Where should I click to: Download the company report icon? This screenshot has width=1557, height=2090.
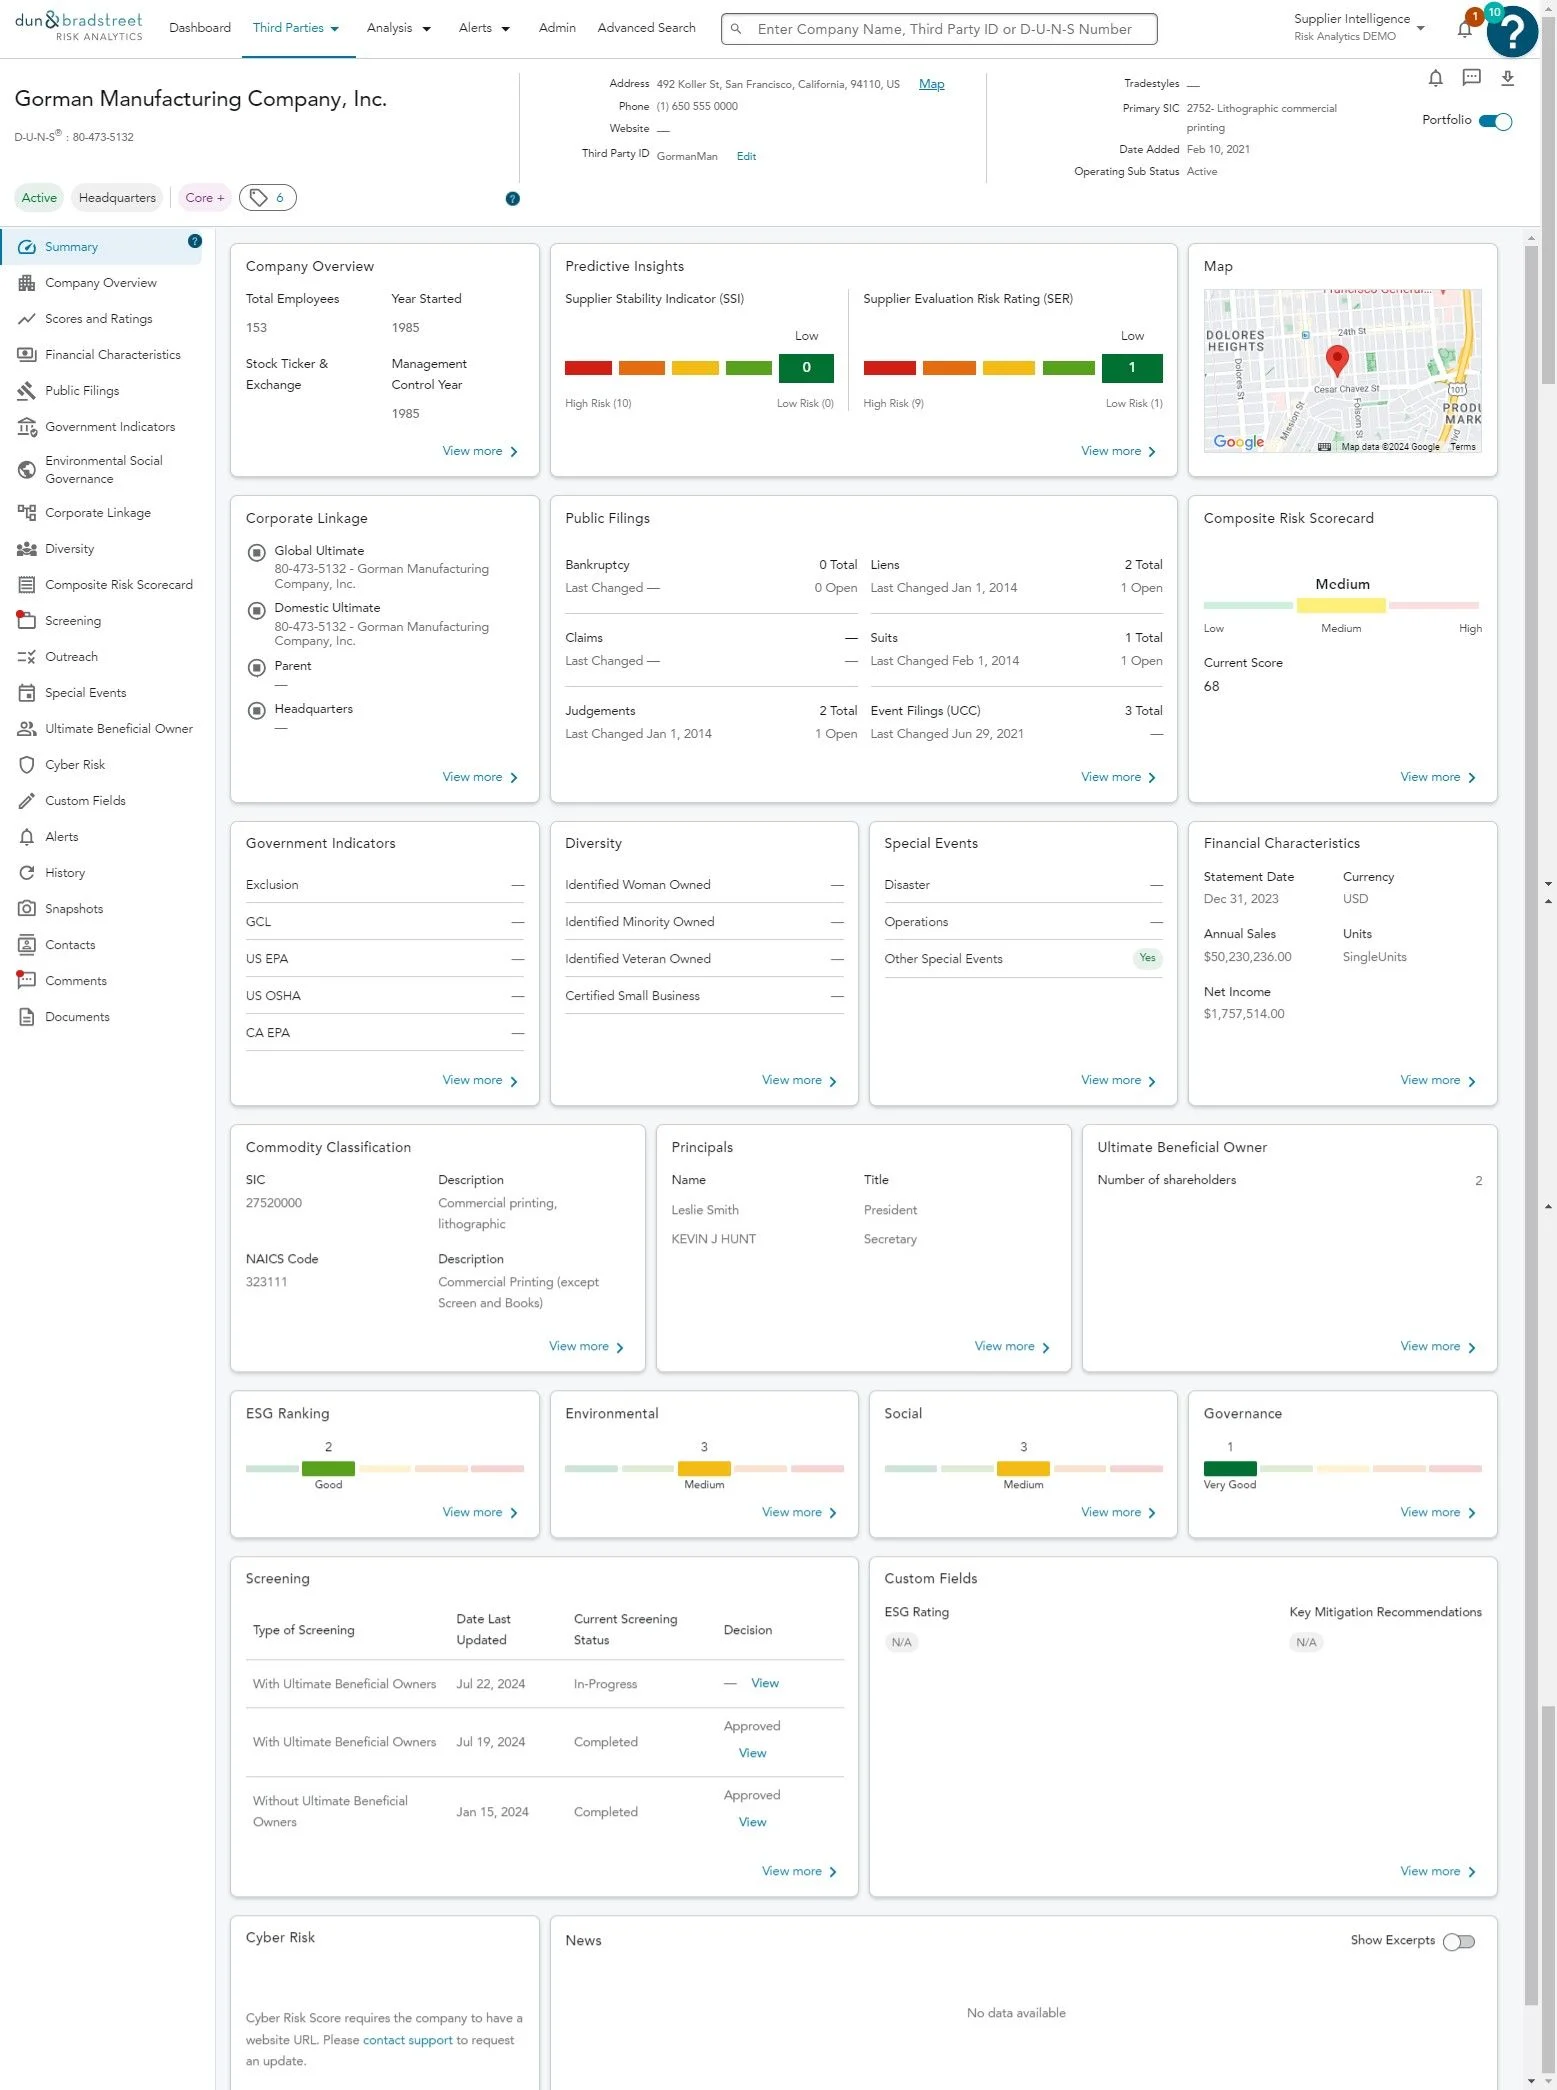point(1507,78)
